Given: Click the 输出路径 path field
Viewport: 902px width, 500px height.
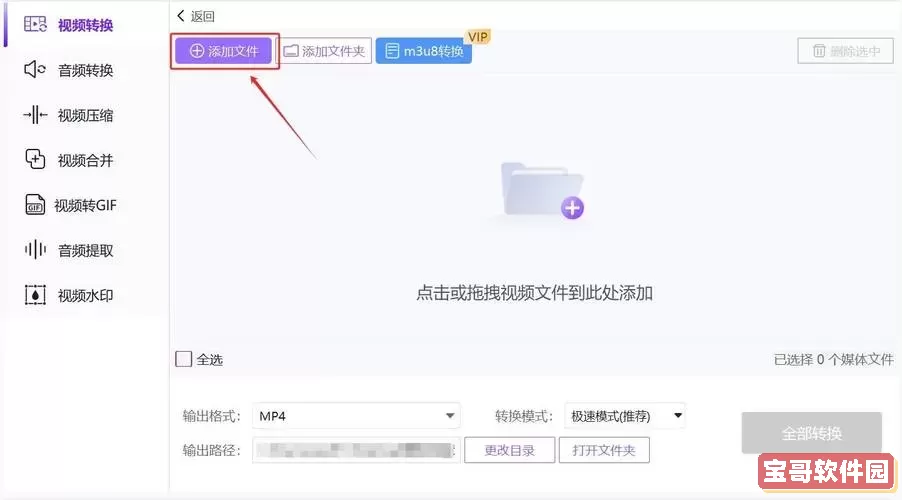Looking at the screenshot, I should coord(356,450).
